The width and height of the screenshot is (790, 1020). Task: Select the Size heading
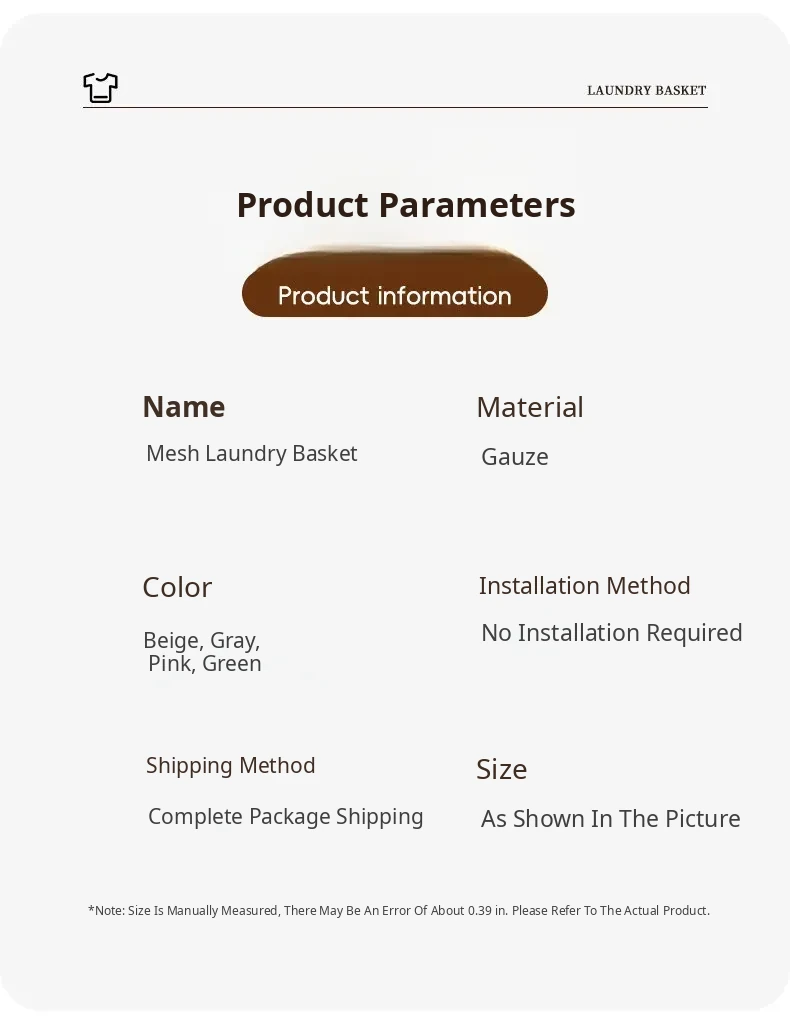click(501, 769)
